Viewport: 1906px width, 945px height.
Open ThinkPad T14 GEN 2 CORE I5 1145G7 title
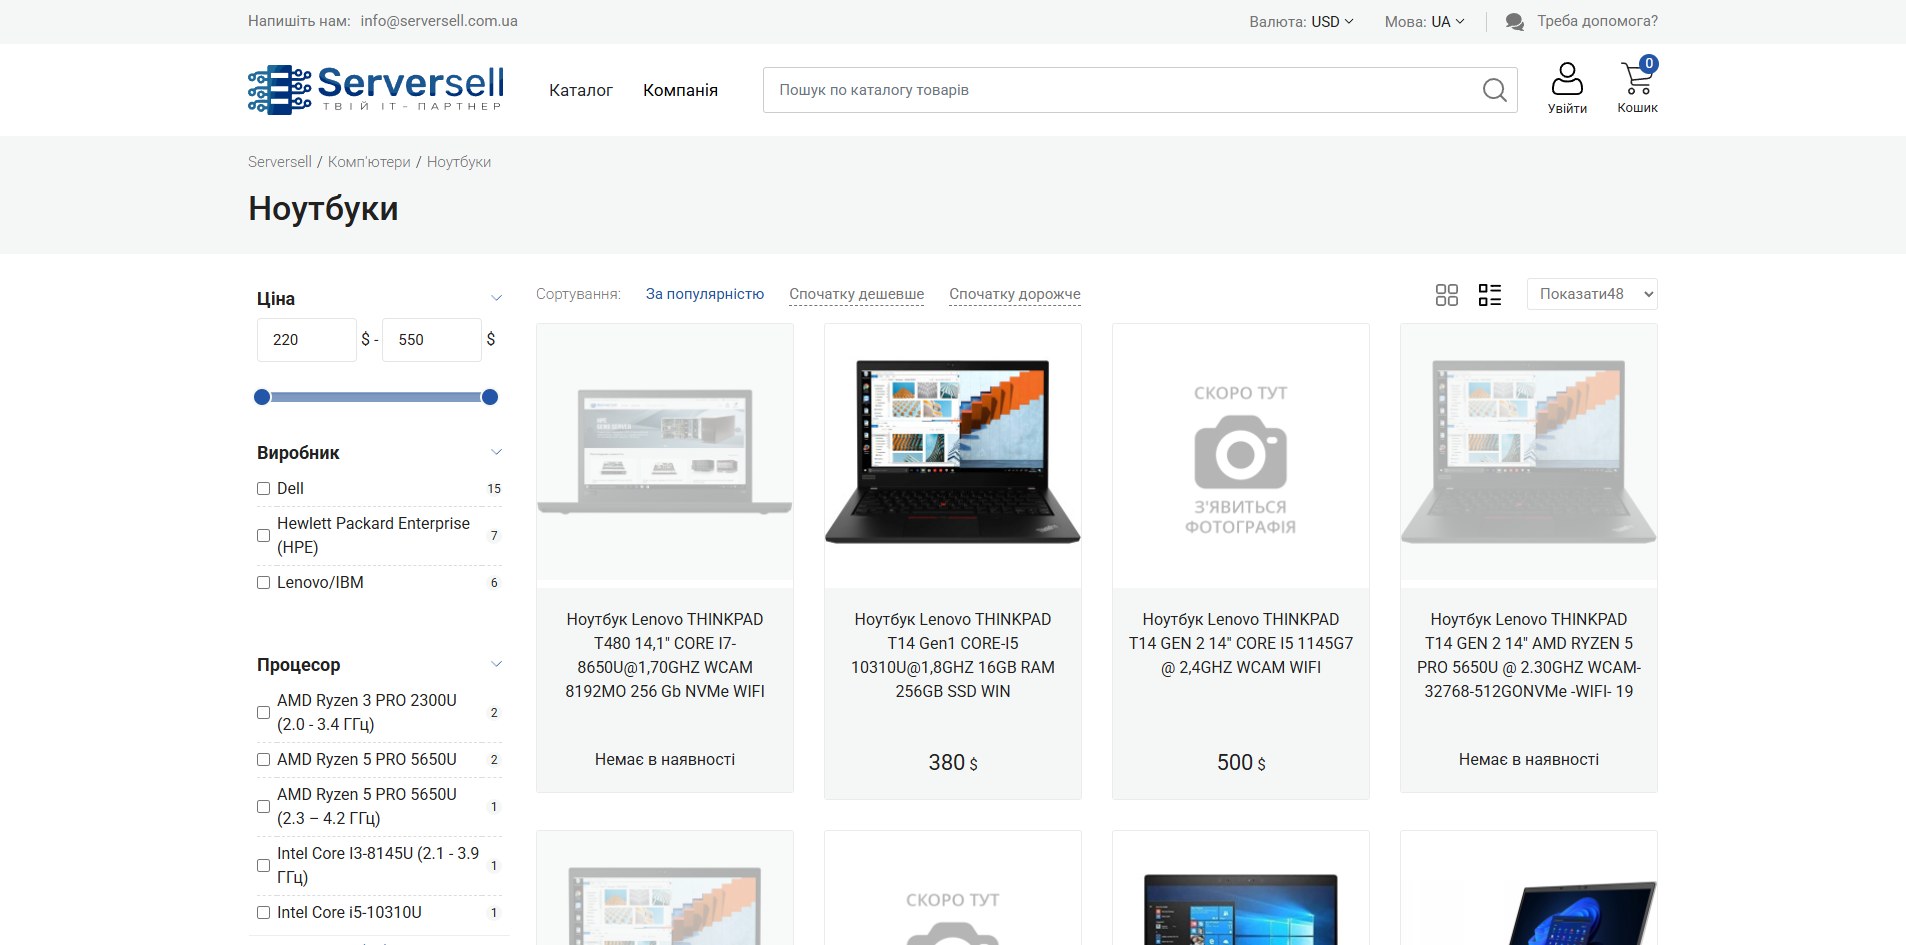(x=1241, y=644)
